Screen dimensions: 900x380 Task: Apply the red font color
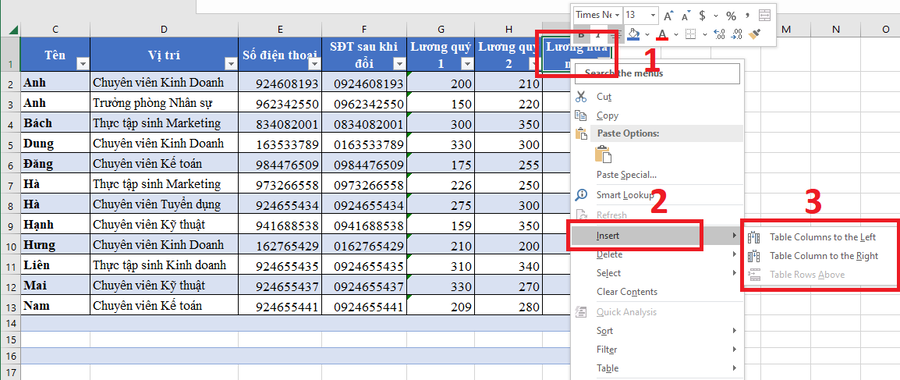point(662,34)
